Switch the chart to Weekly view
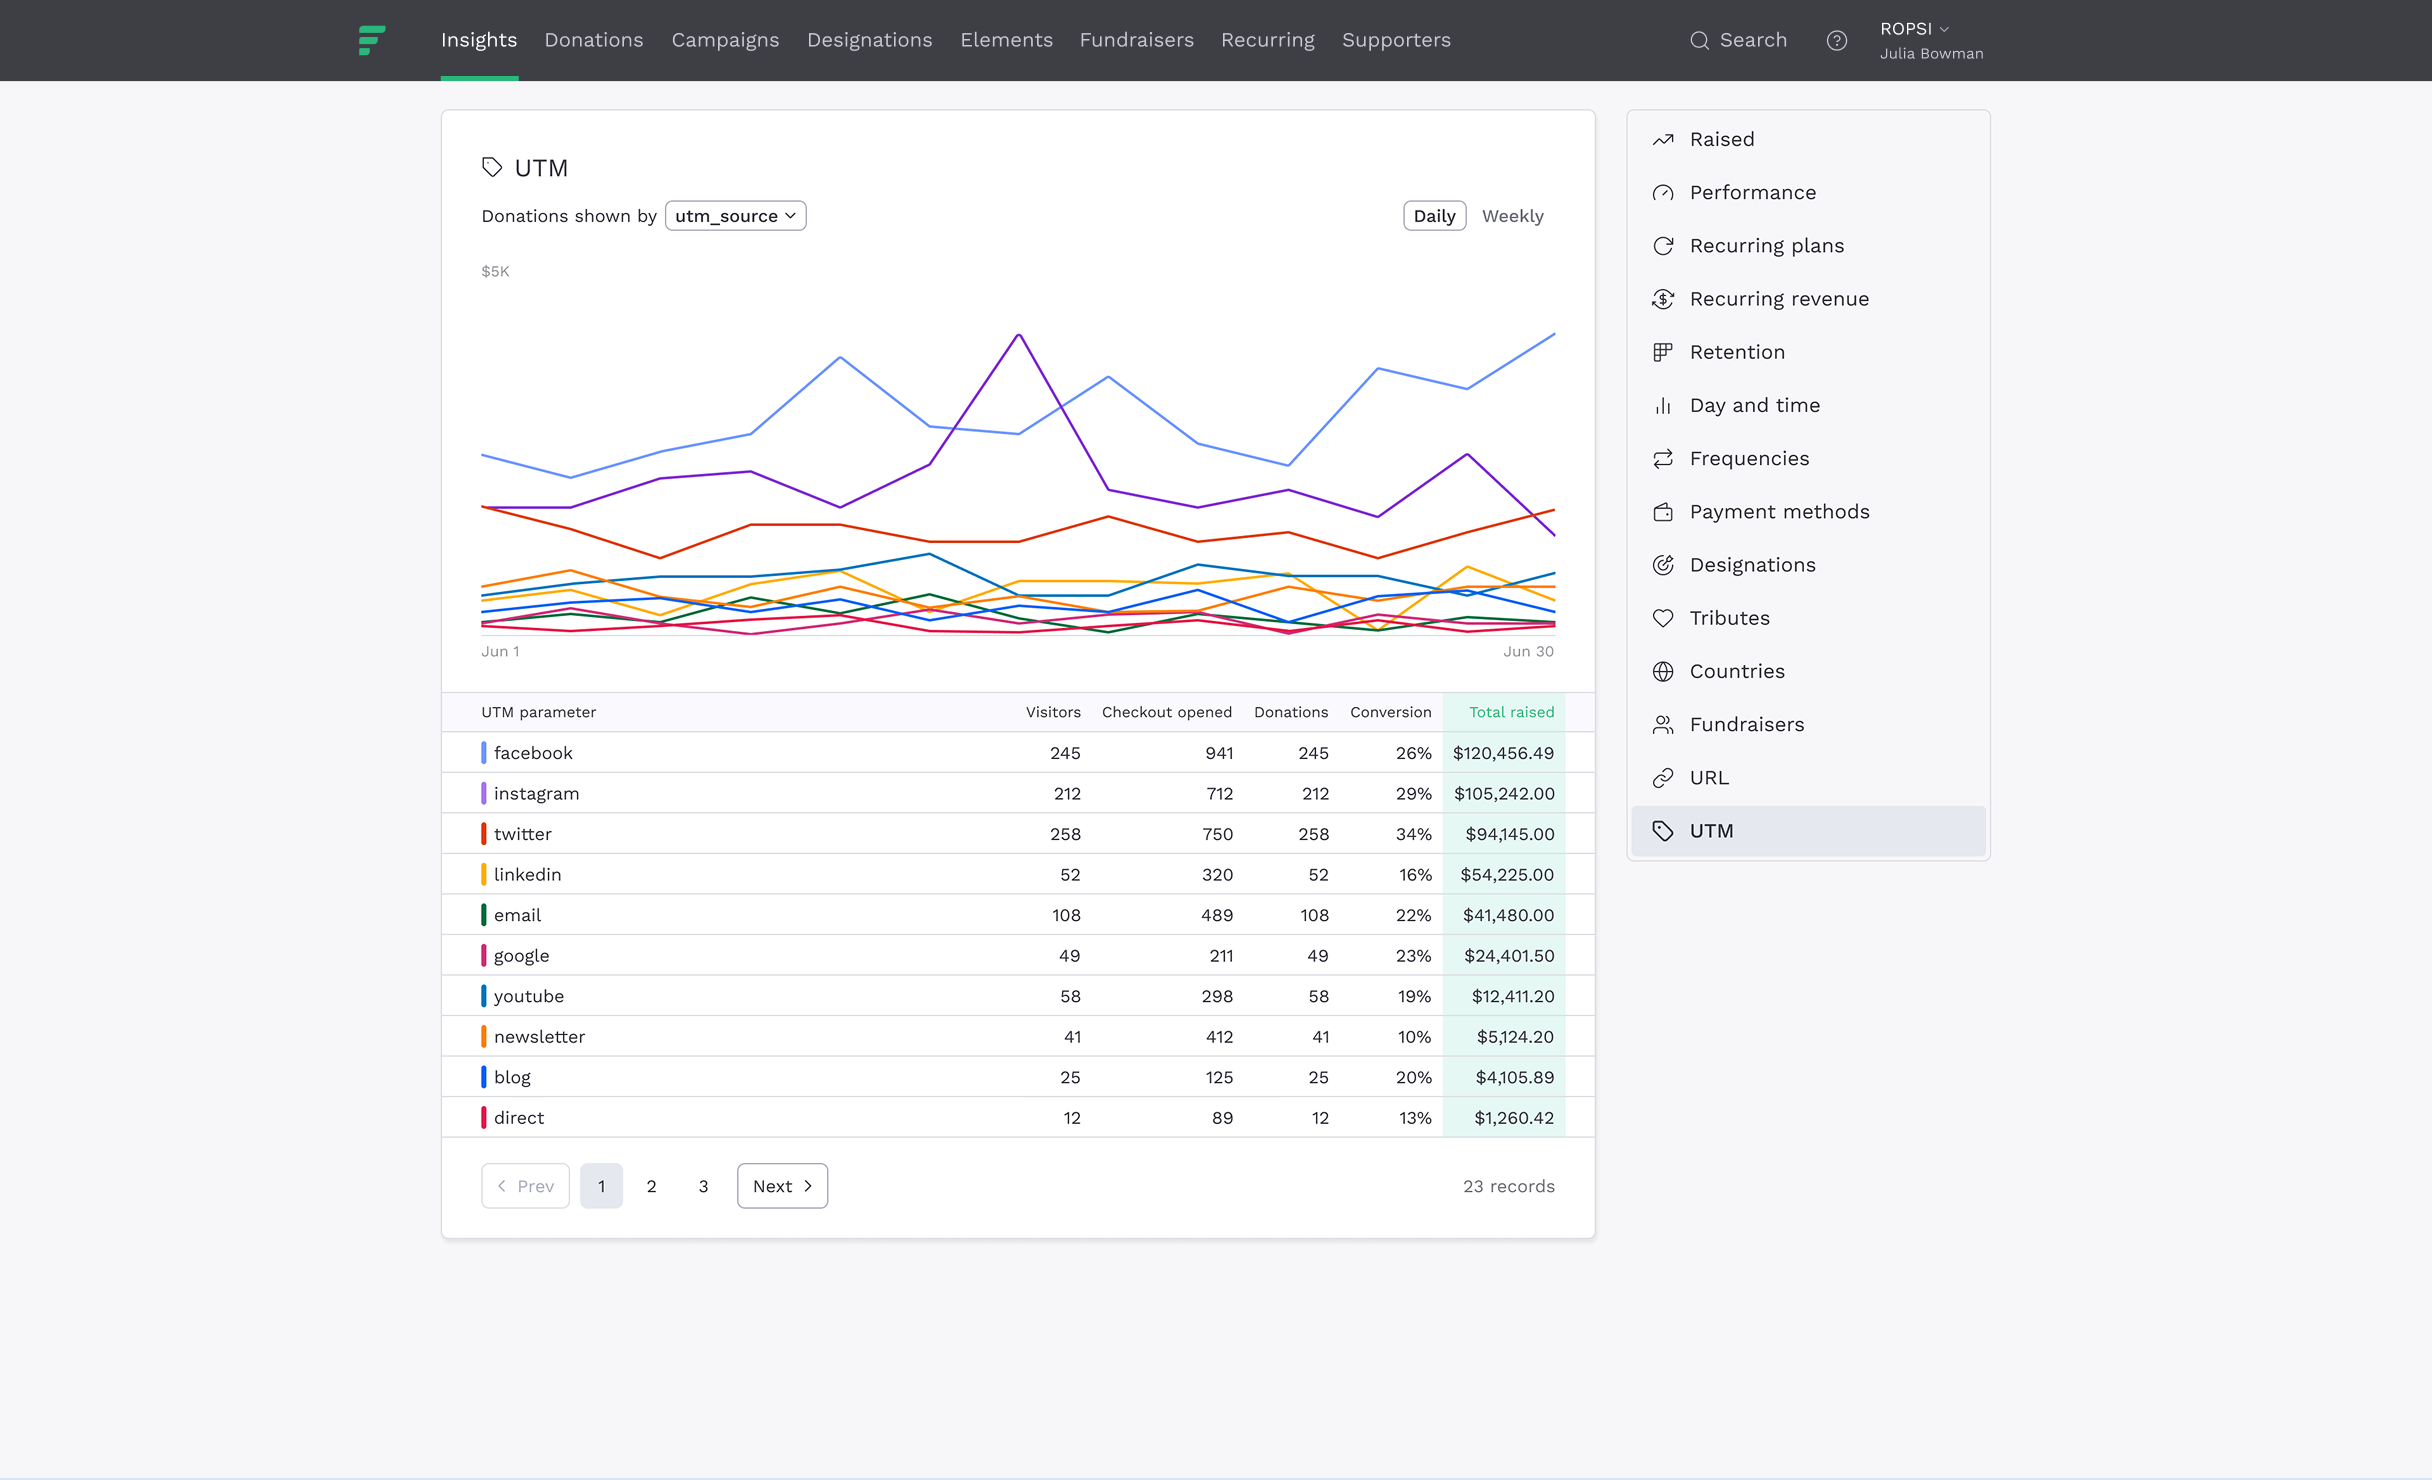Screen dimensions: 2432x1480 [x=1512, y=216]
